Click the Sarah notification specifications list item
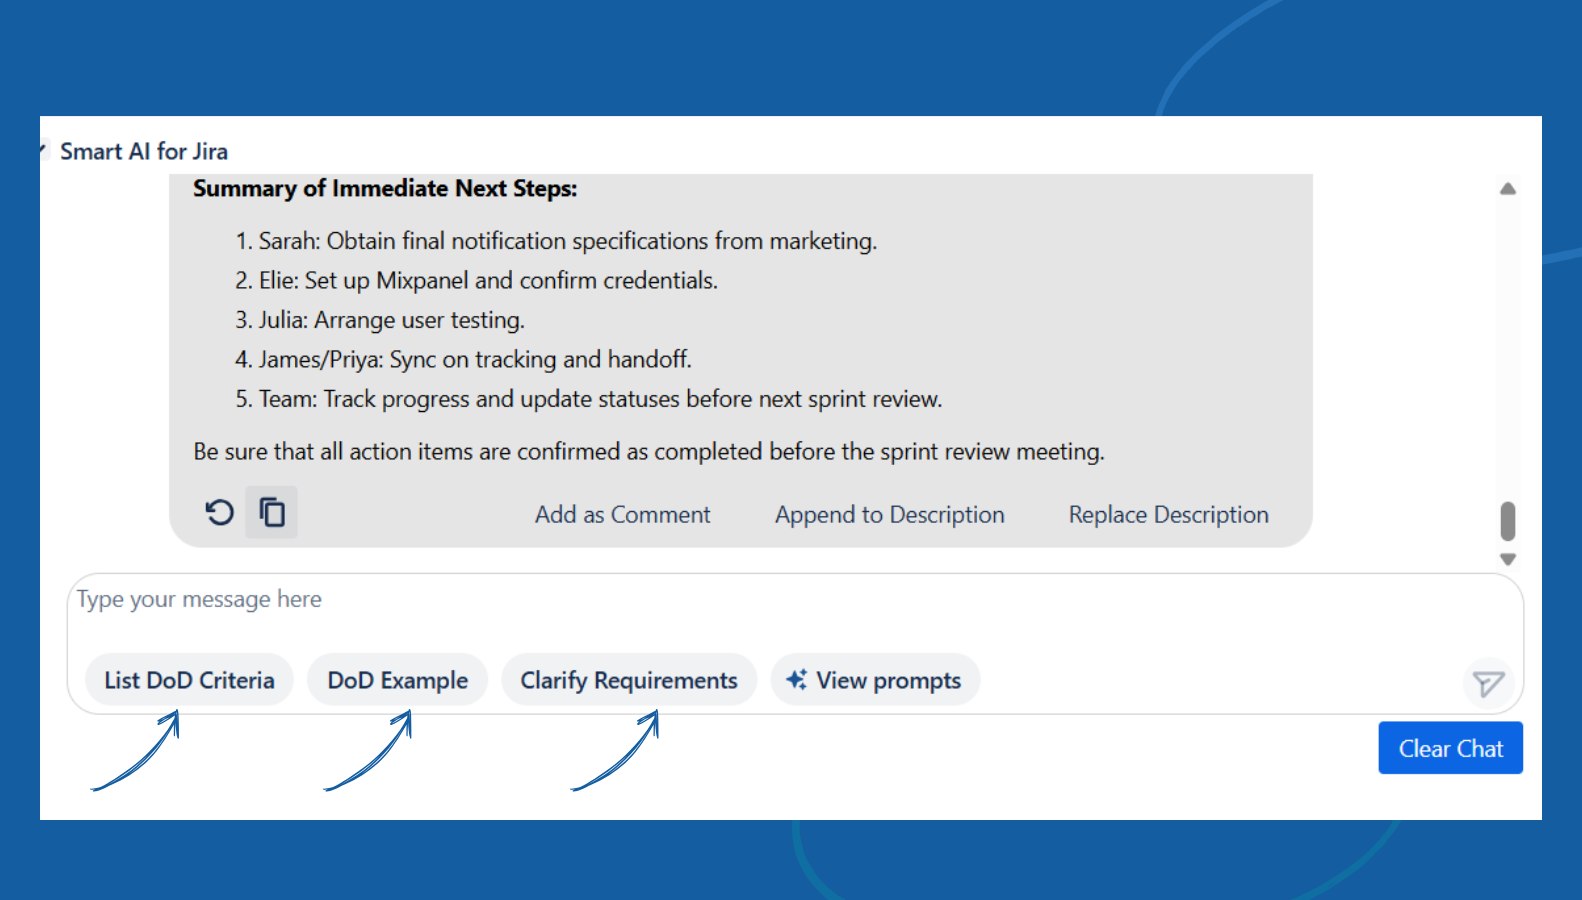1582x900 pixels. pyautogui.click(x=556, y=241)
